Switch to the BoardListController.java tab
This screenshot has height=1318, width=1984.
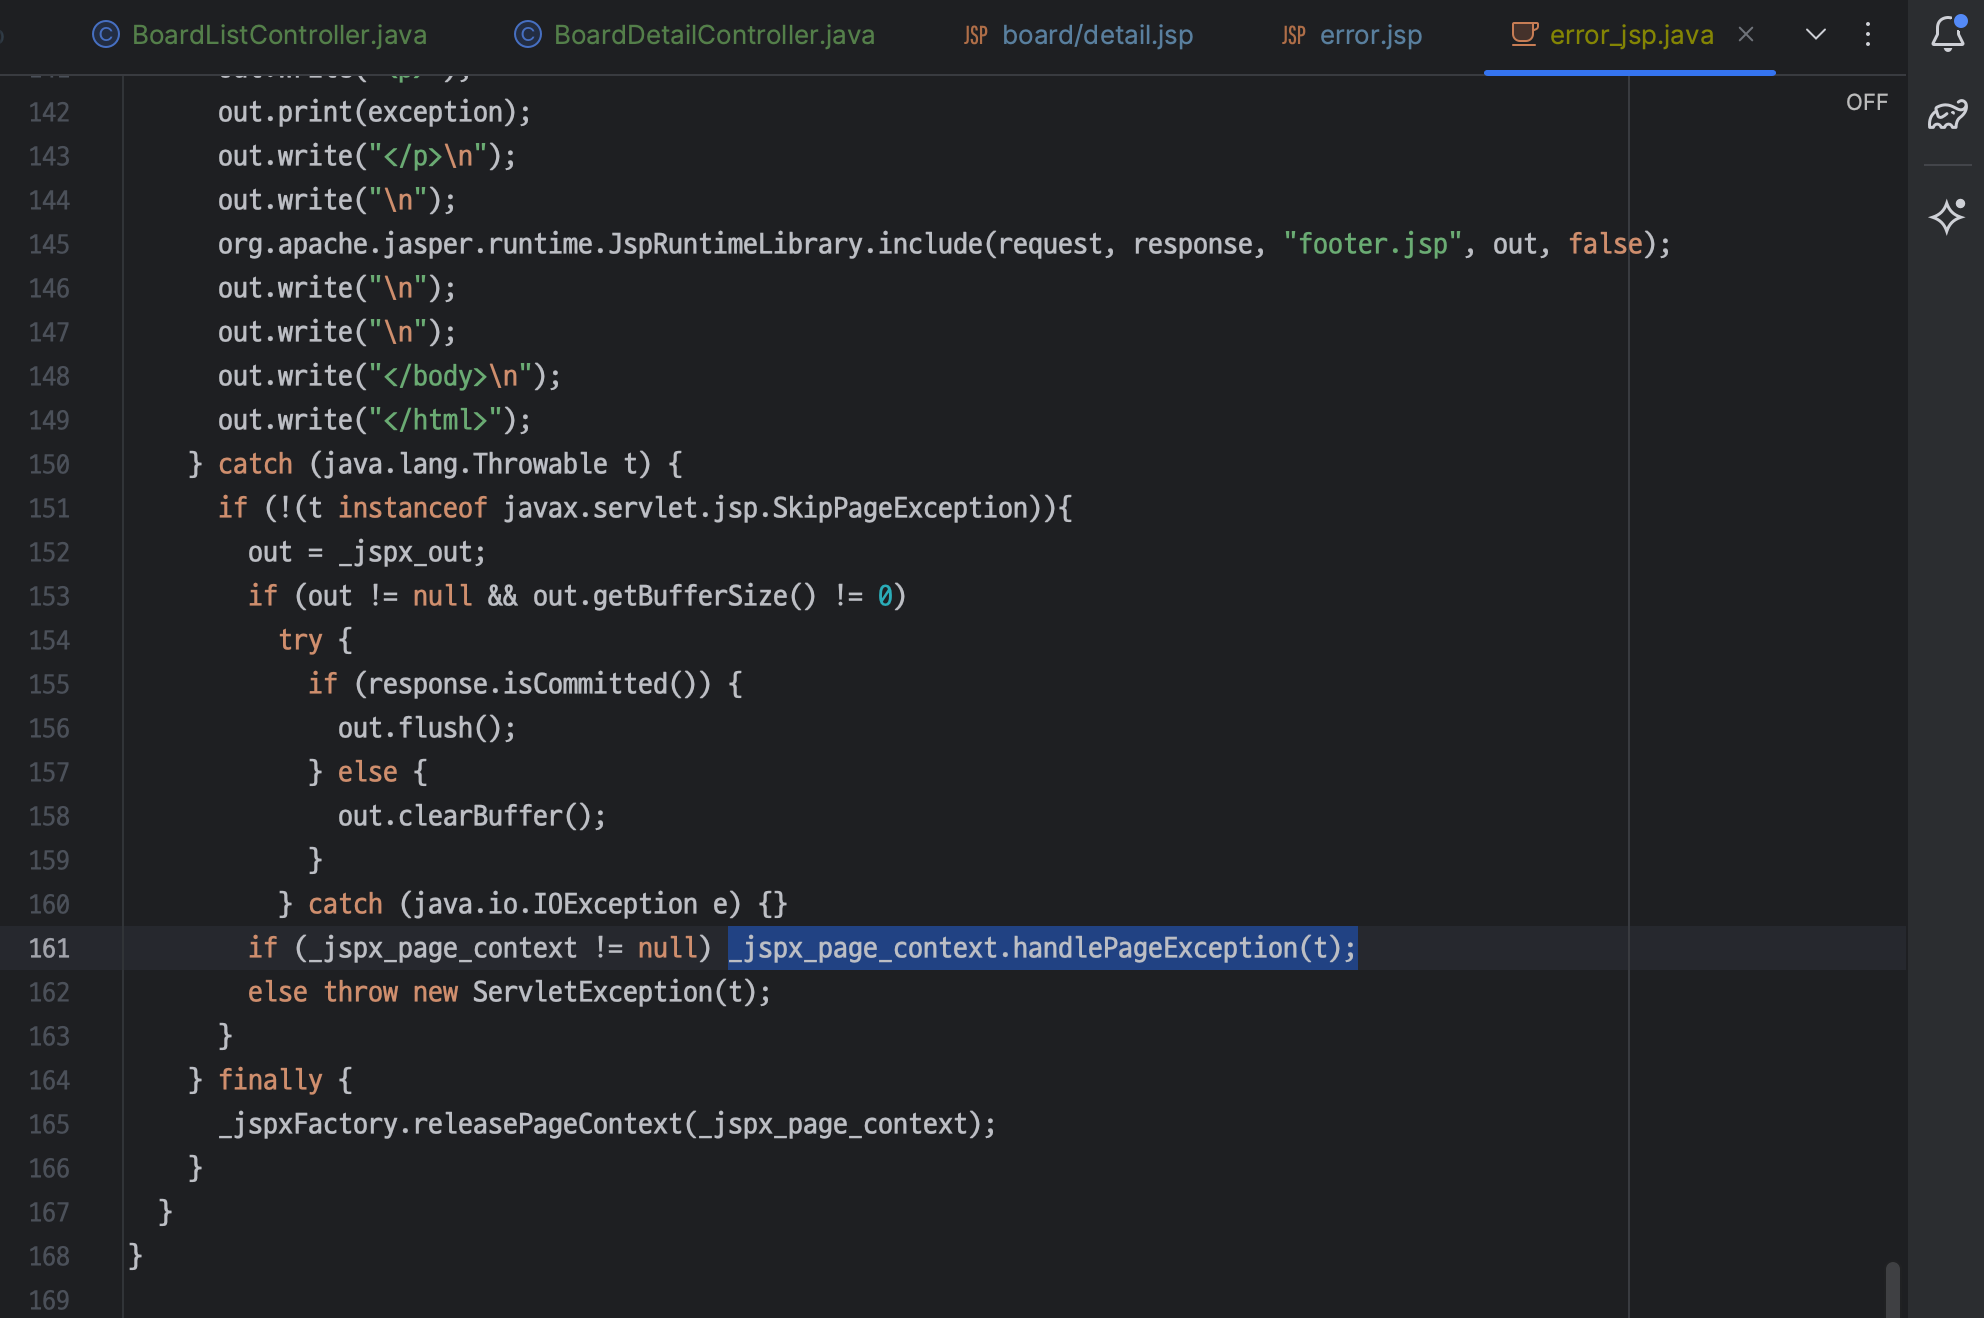(279, 35)
